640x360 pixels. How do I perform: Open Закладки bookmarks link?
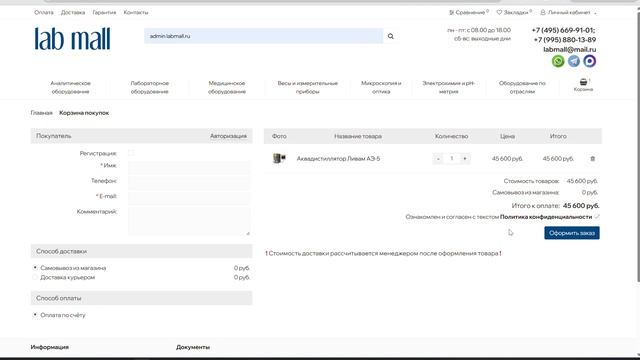514,13
